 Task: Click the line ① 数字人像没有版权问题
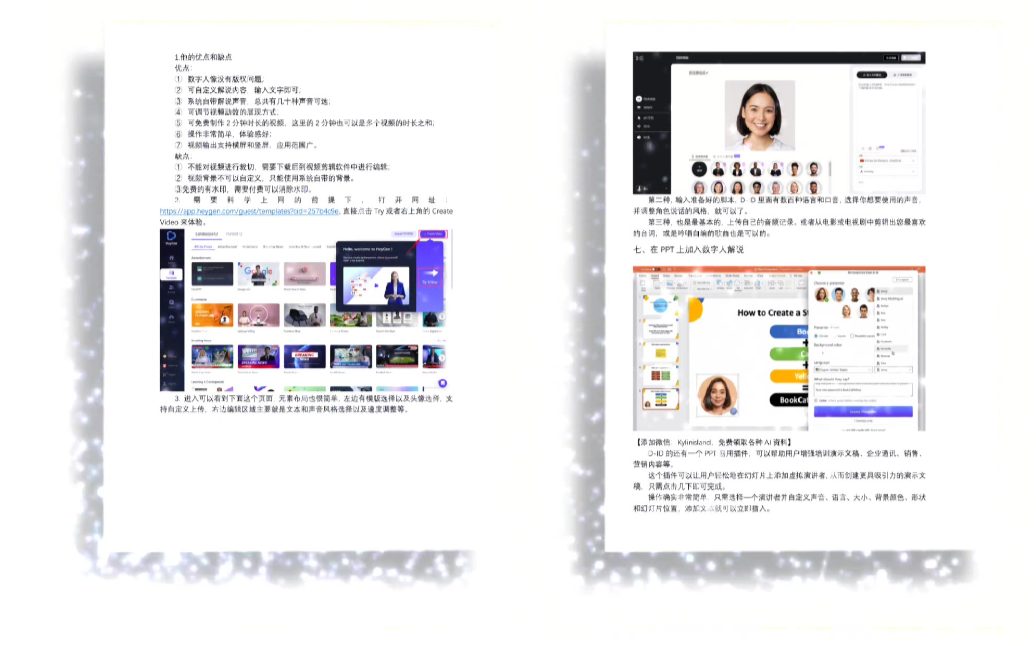[220, 79]
